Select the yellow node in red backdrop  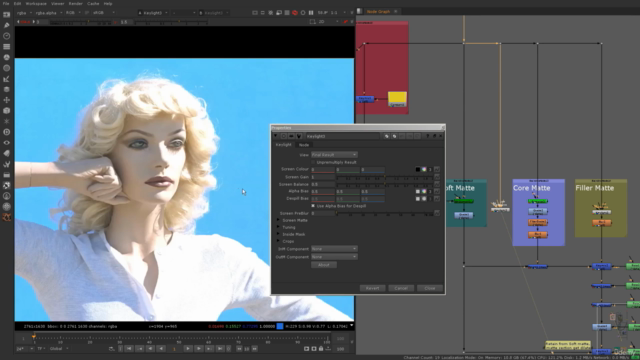[x=397, y=99]
